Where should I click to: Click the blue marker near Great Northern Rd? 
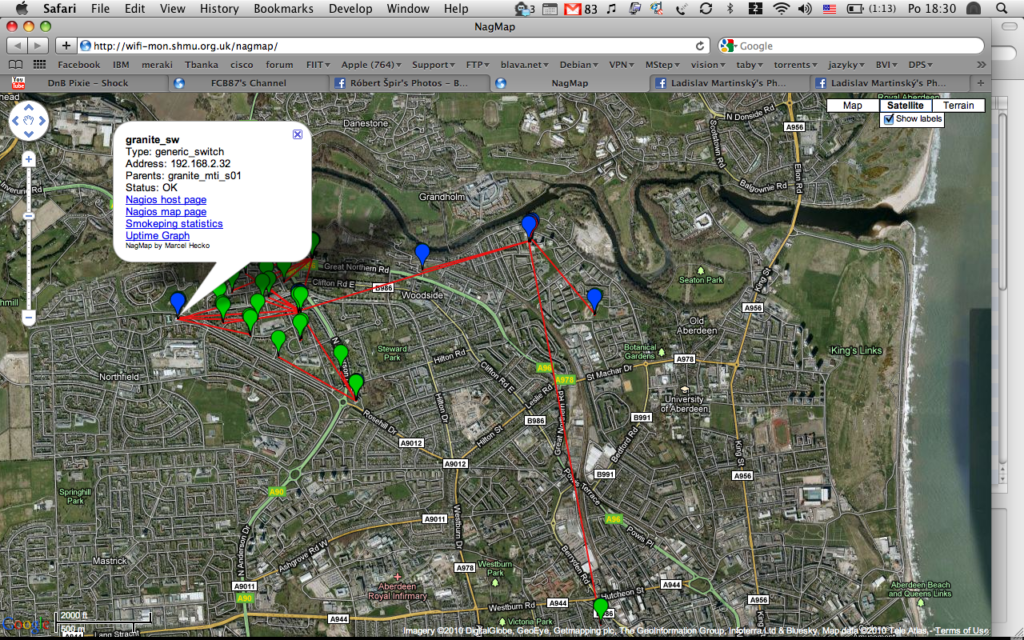click(423, 255)
